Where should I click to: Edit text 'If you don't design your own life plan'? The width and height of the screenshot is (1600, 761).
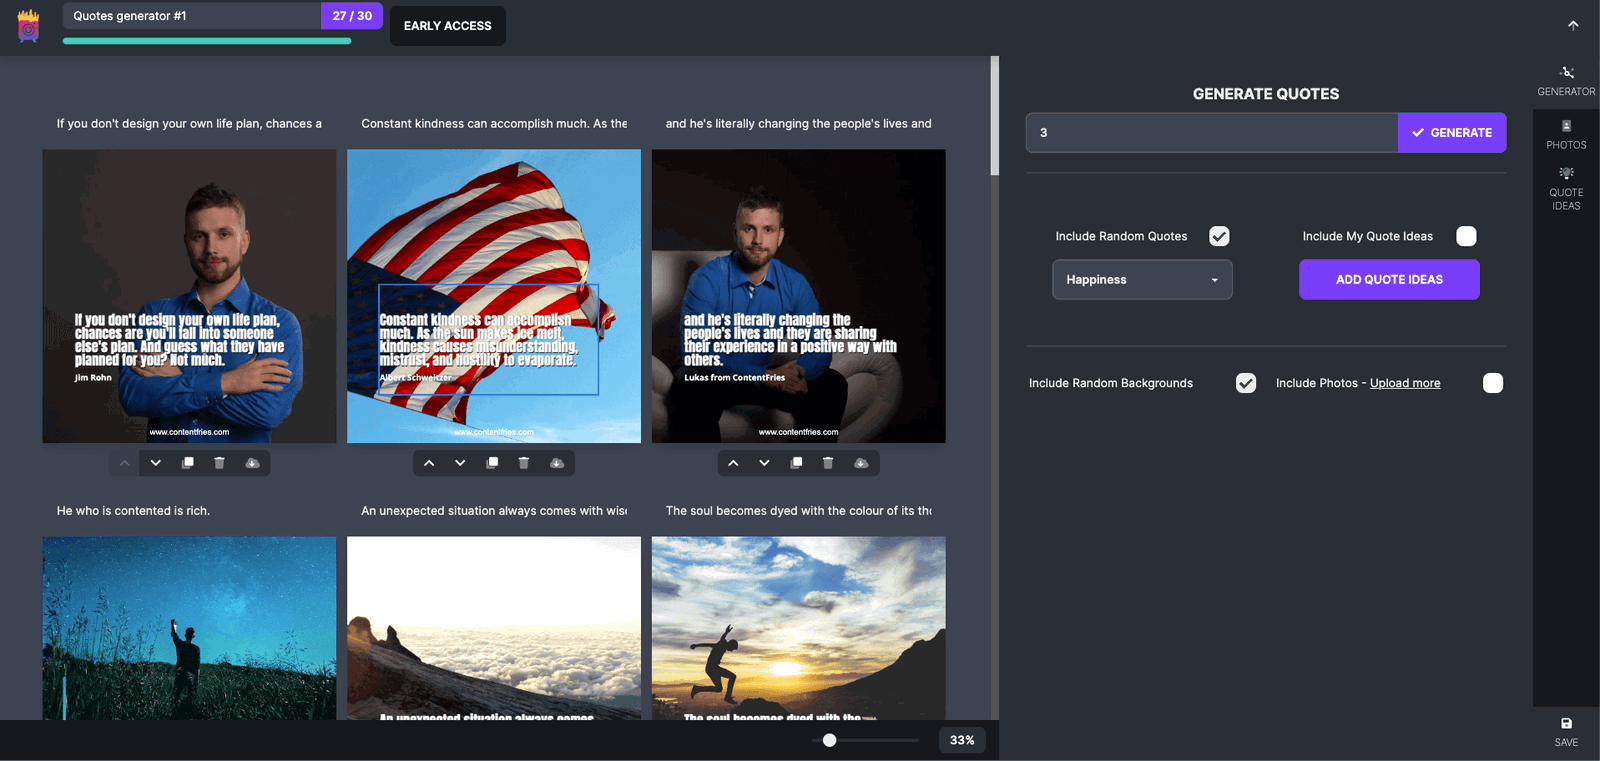pos(189,124)
